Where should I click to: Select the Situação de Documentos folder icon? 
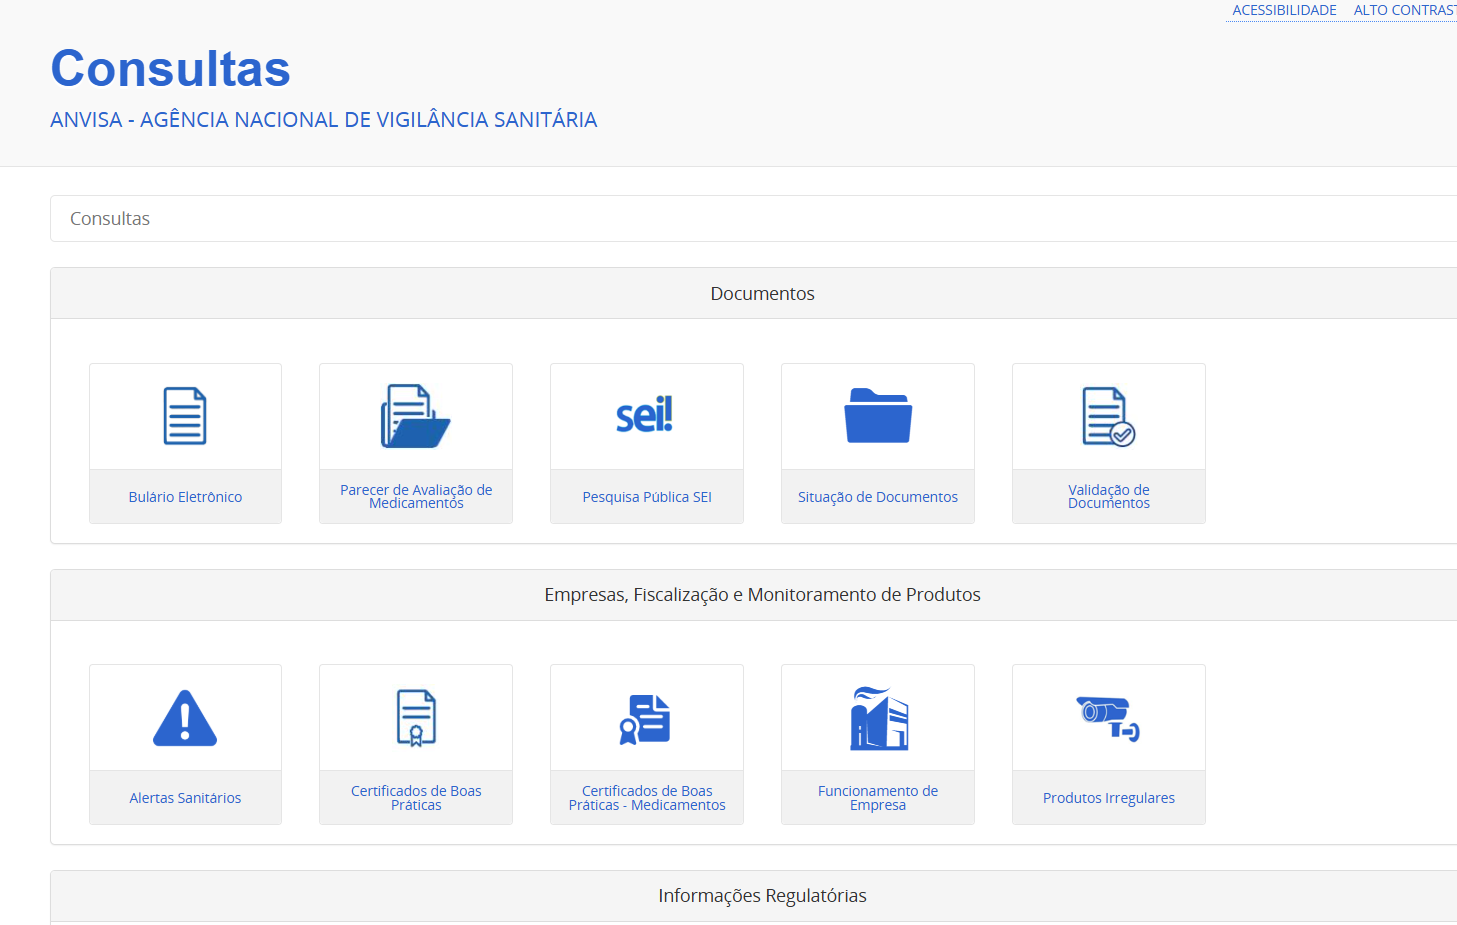pos(878,415)
